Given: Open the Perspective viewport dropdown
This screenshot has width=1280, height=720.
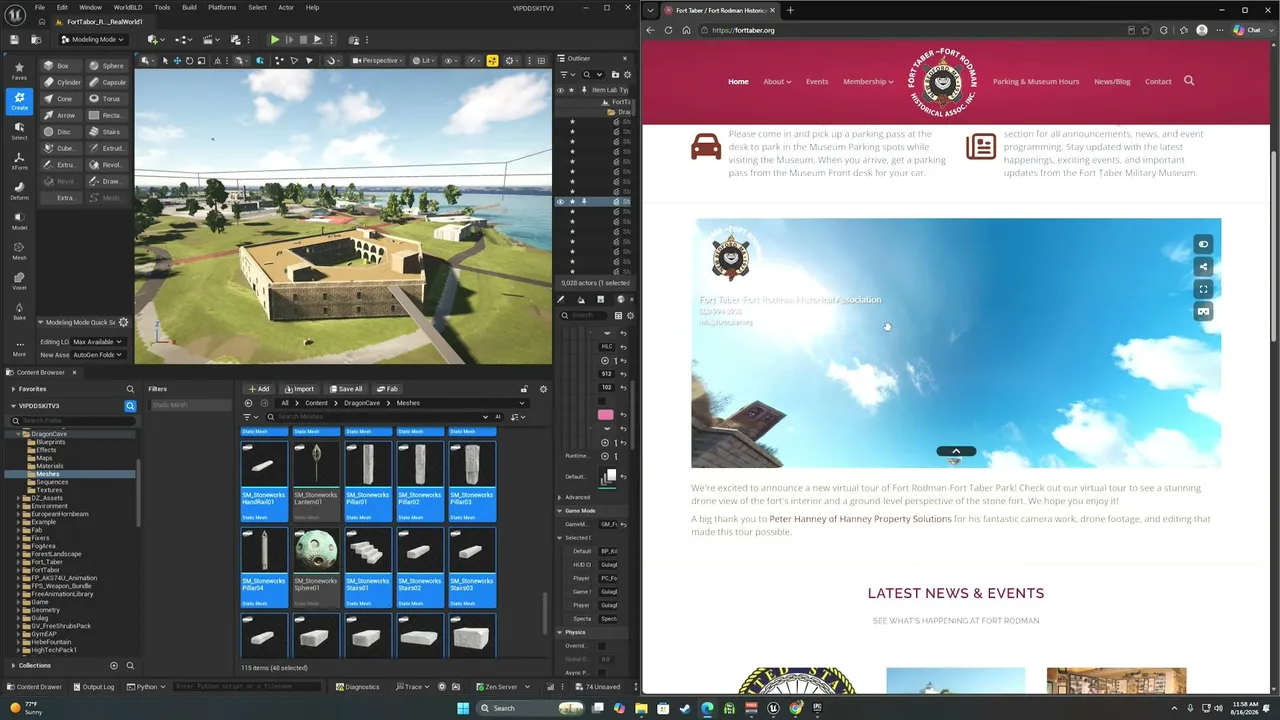Looking at the screenshot, I should [x=379, y=60].
